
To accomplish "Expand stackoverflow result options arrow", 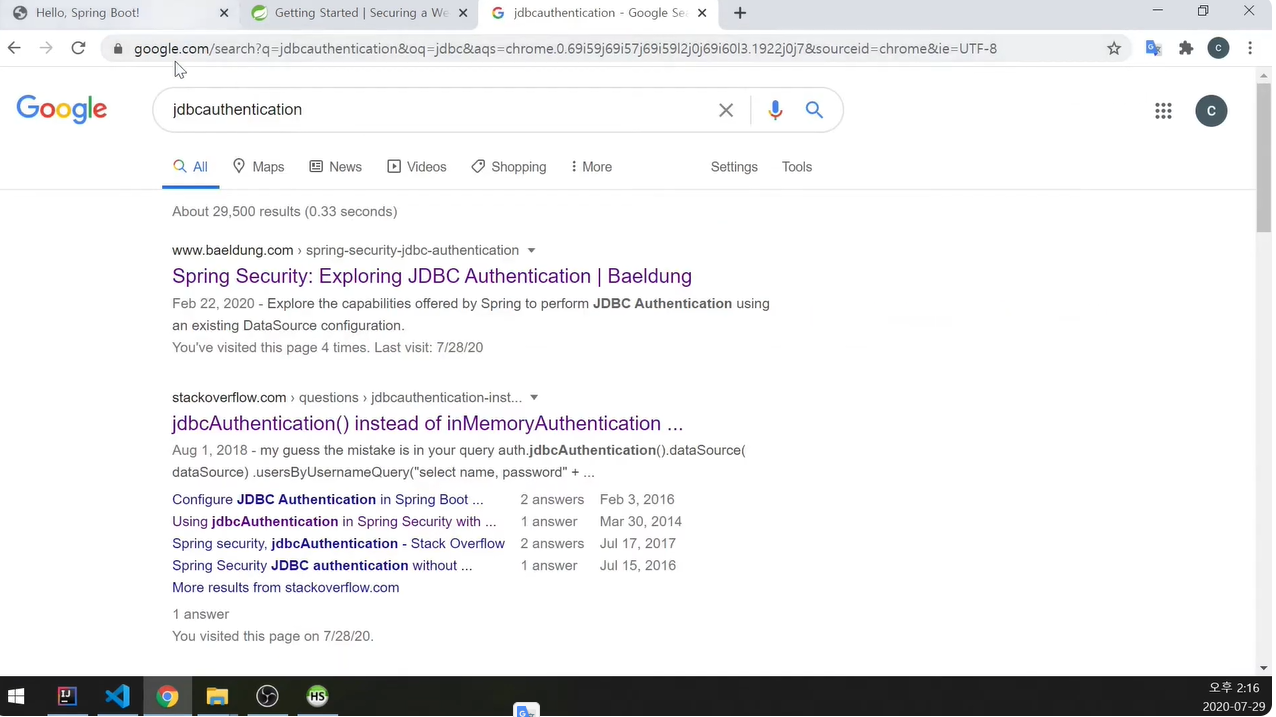I will coord(534,398).
